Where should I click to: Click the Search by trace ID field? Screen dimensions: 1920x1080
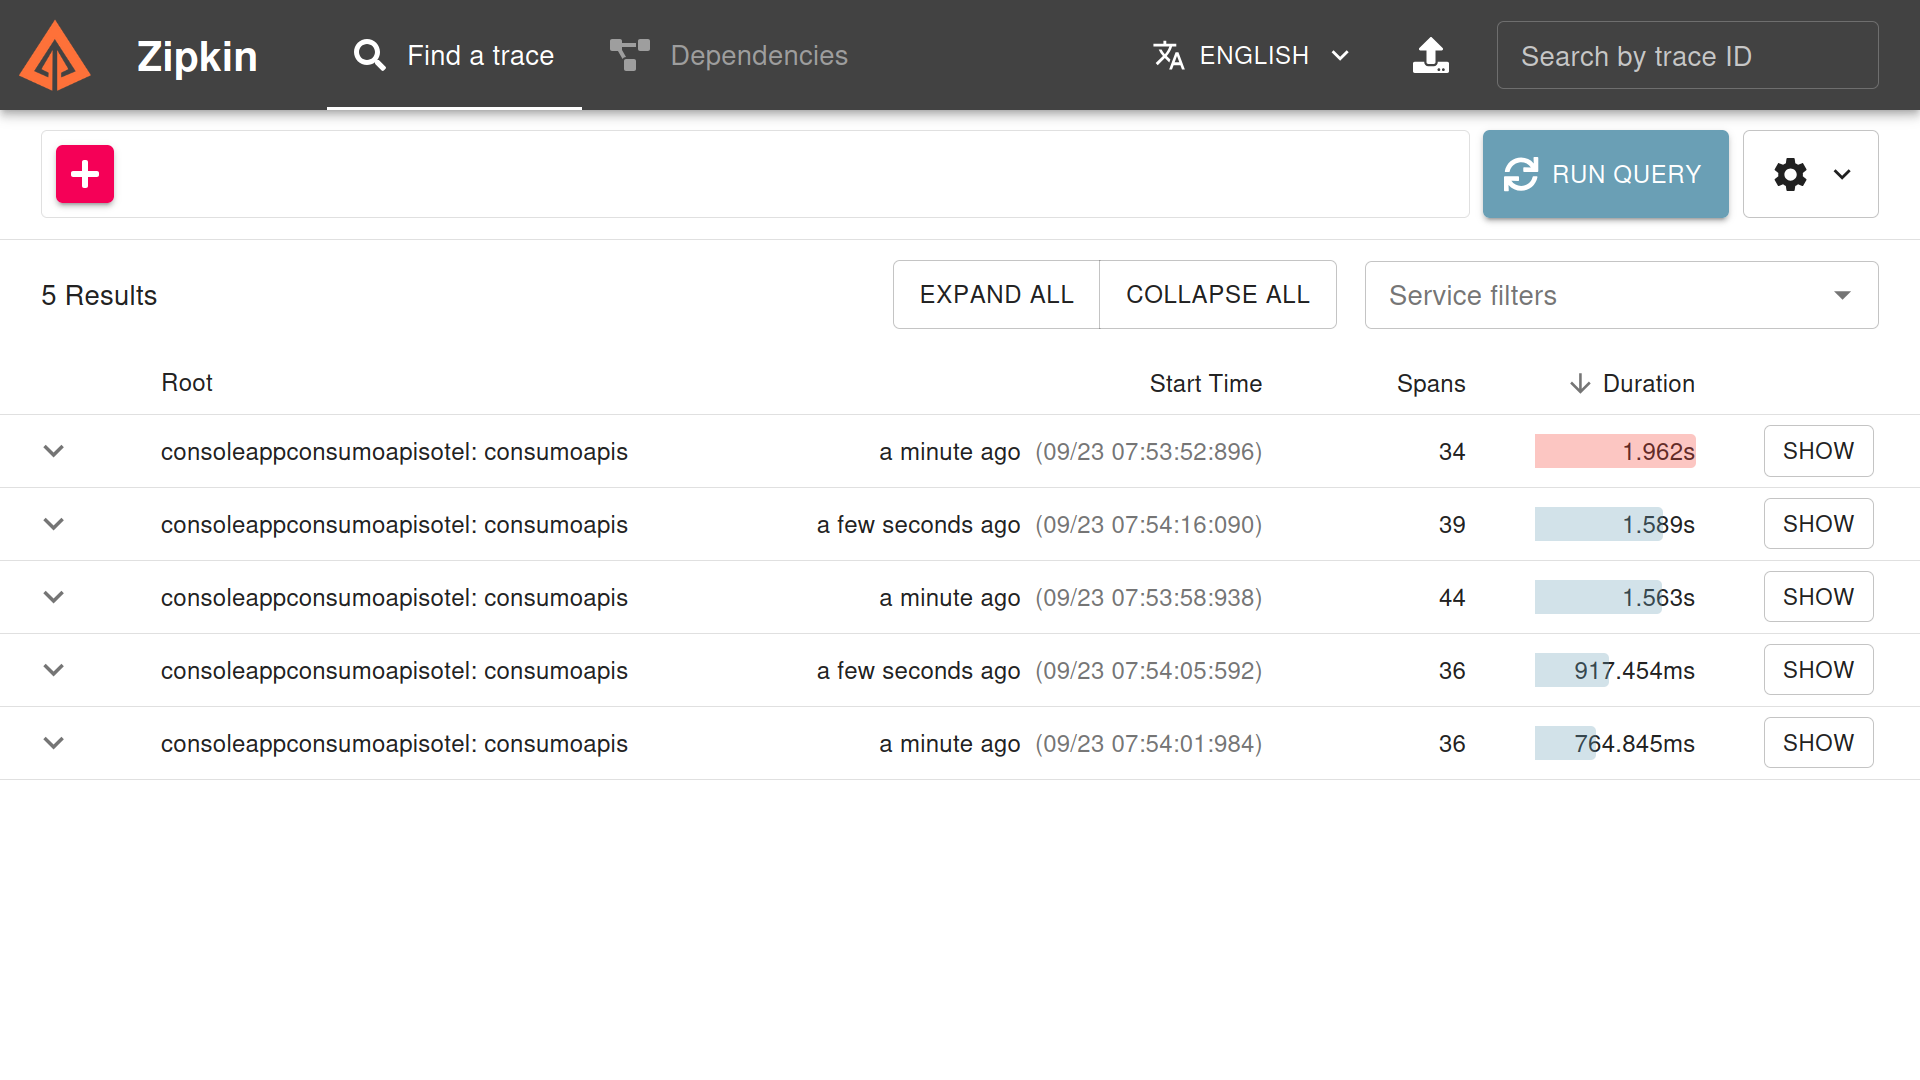click(x=1687, y=56)
